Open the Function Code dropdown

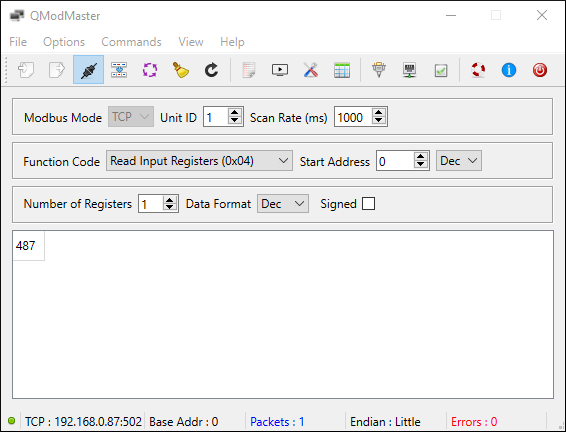point(199,161)
